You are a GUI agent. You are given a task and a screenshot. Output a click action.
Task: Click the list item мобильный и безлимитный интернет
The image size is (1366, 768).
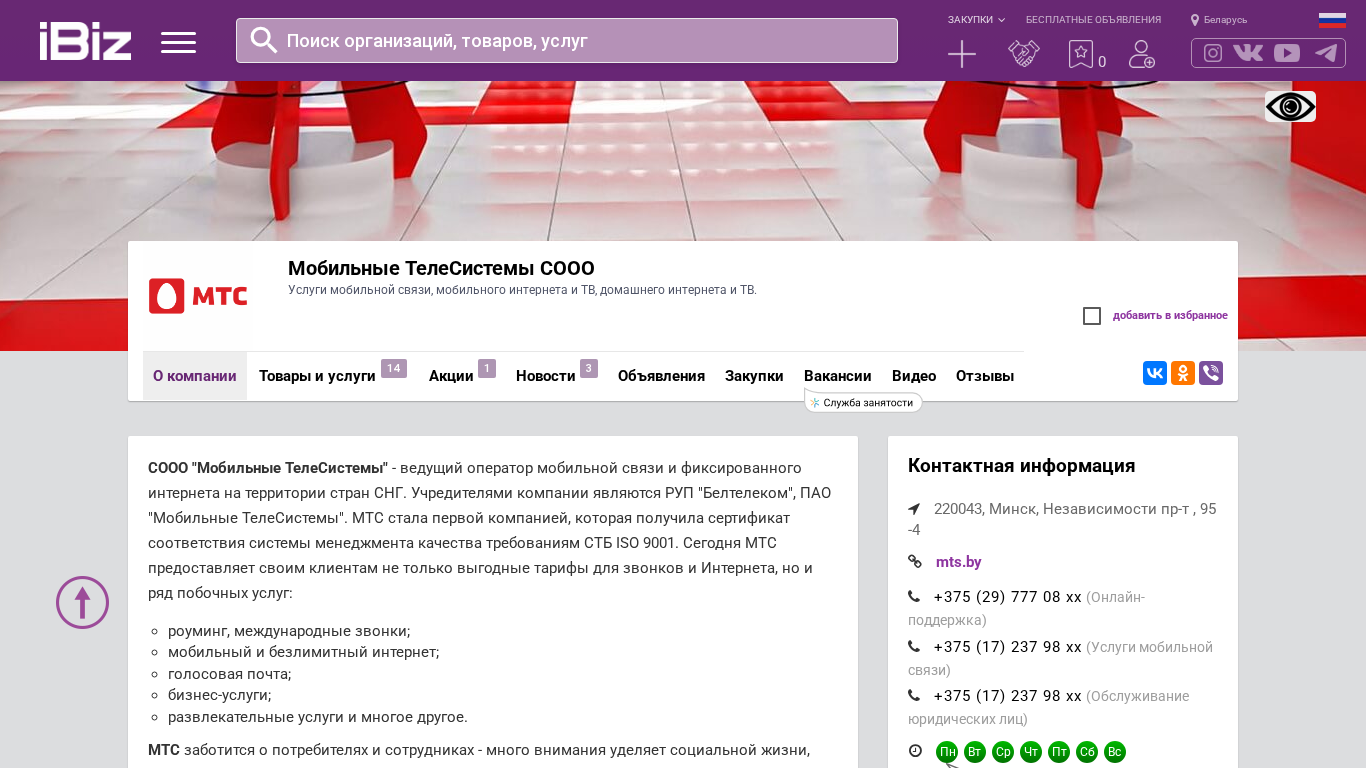point(304,652)
